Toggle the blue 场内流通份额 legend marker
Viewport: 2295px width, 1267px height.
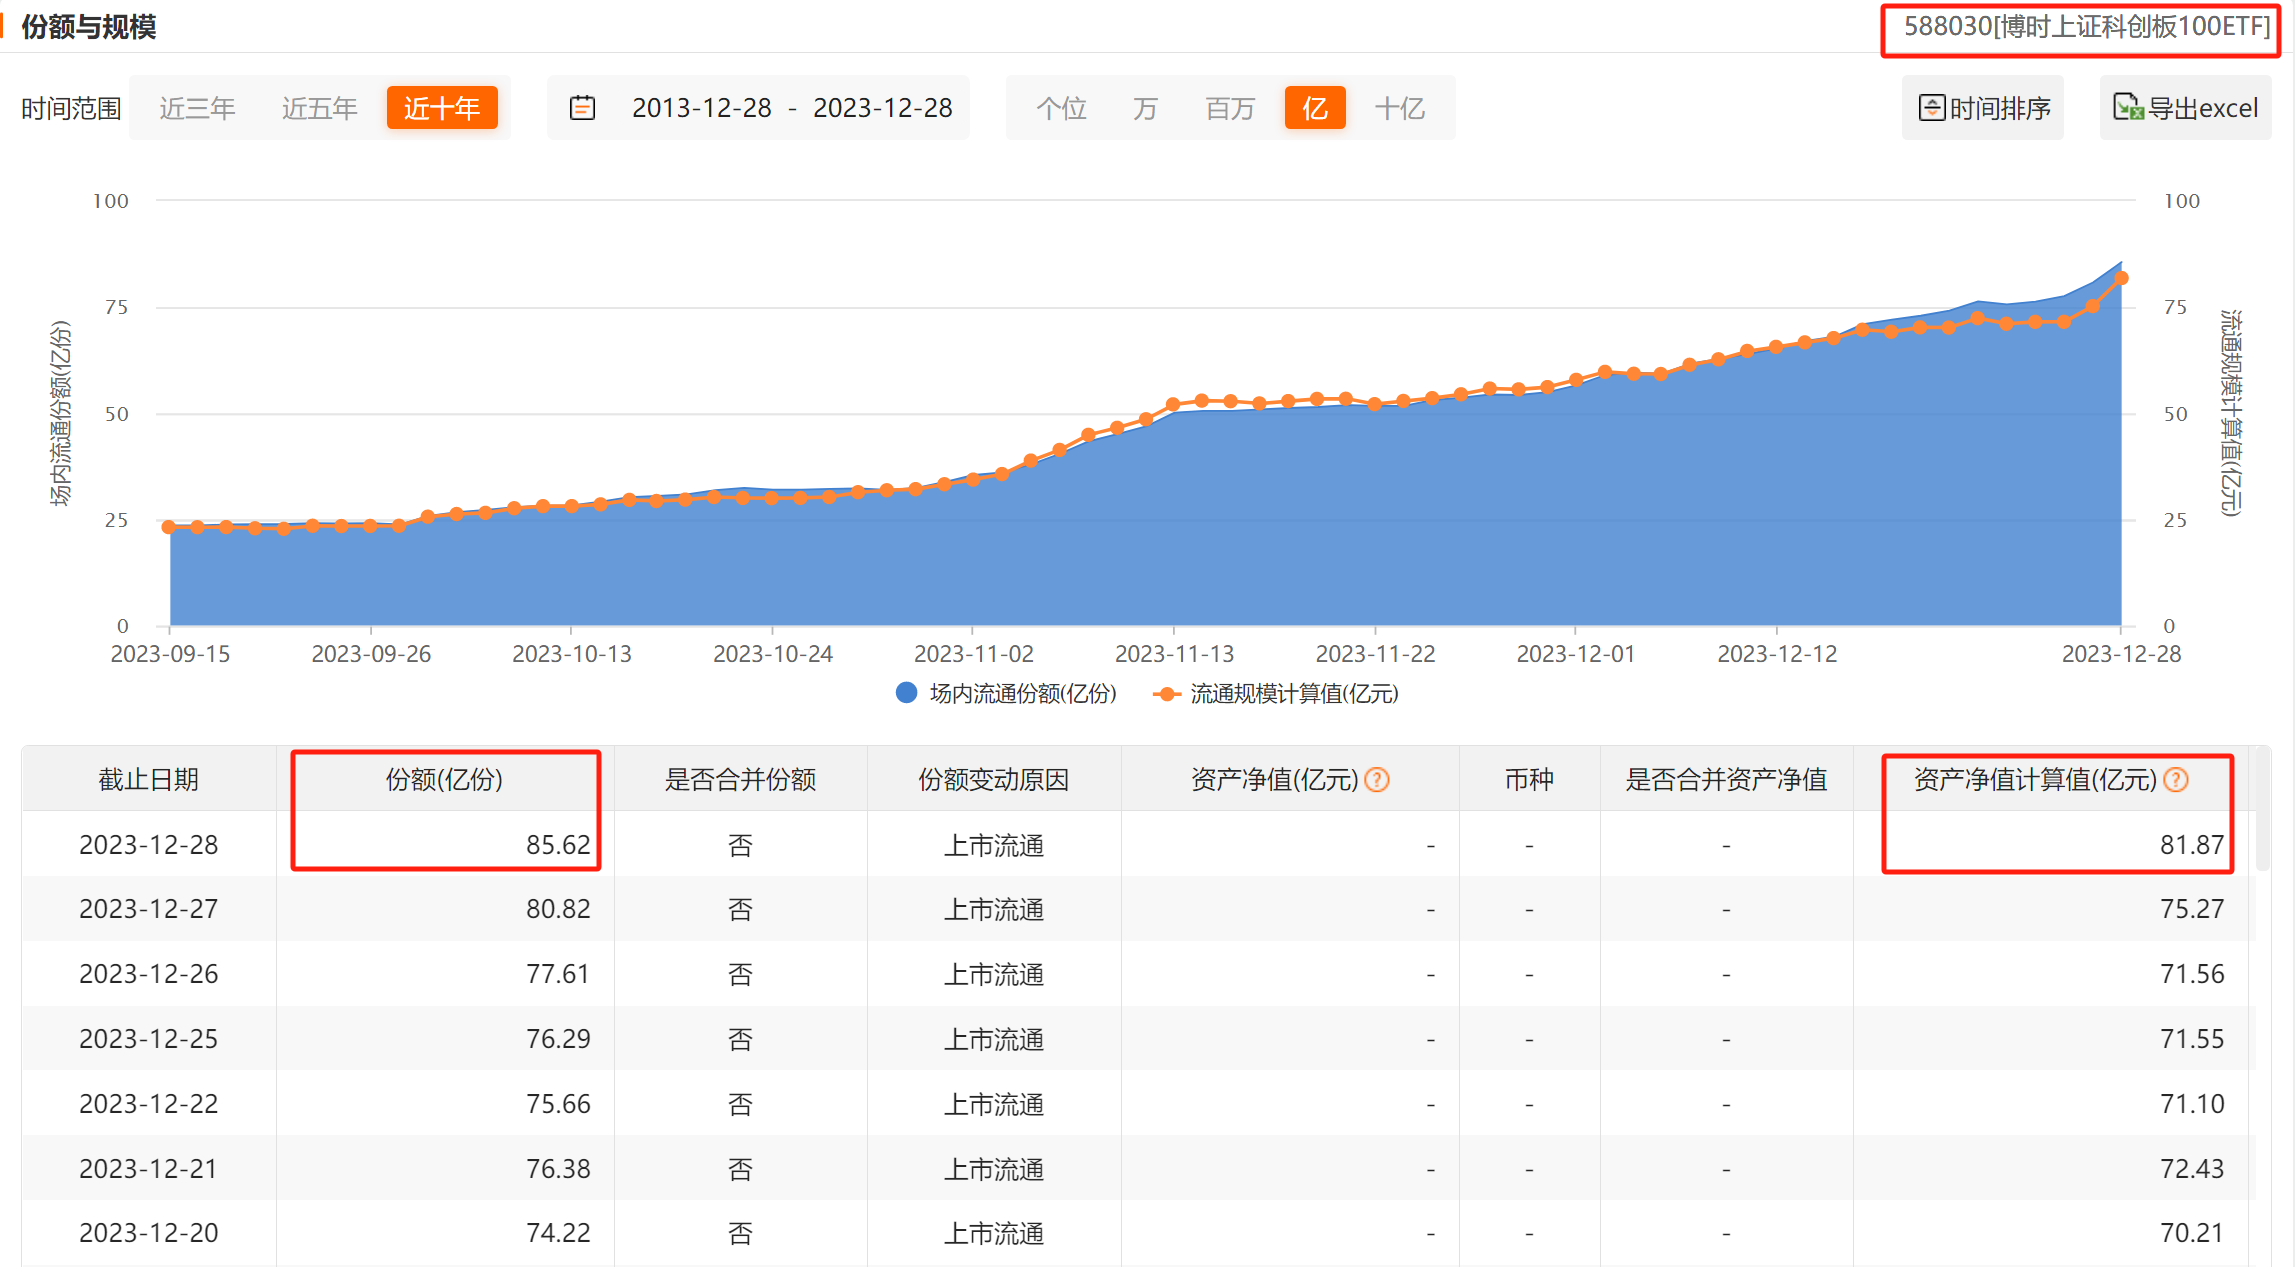906,693
